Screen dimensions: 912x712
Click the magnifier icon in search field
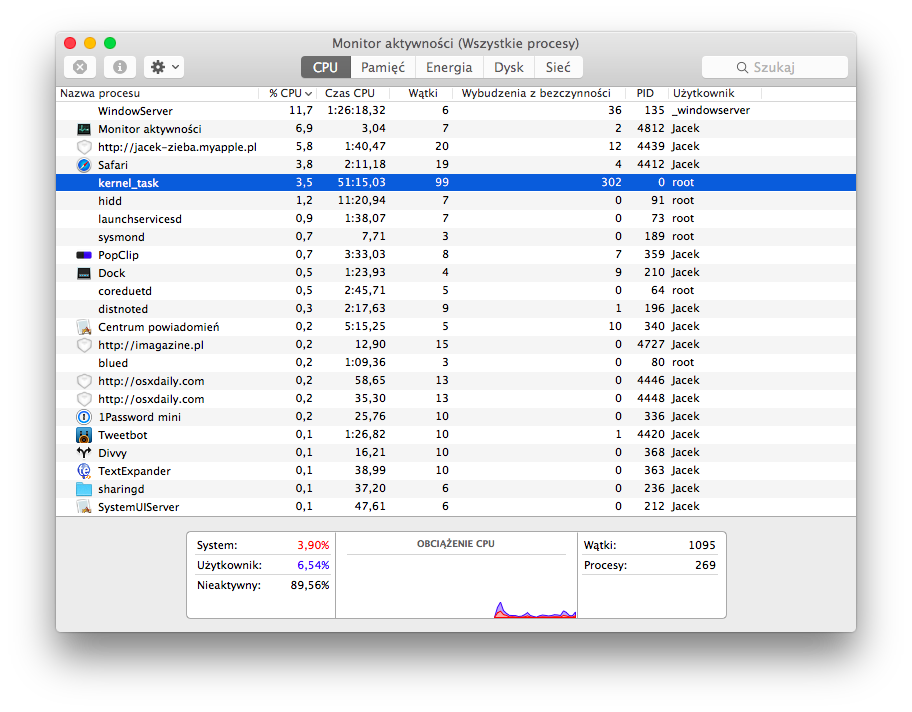pyautogui.click(x=742, y=67)
